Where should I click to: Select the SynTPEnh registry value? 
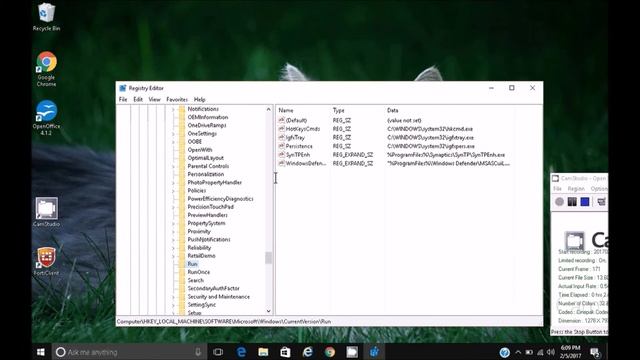pos(298,155)
